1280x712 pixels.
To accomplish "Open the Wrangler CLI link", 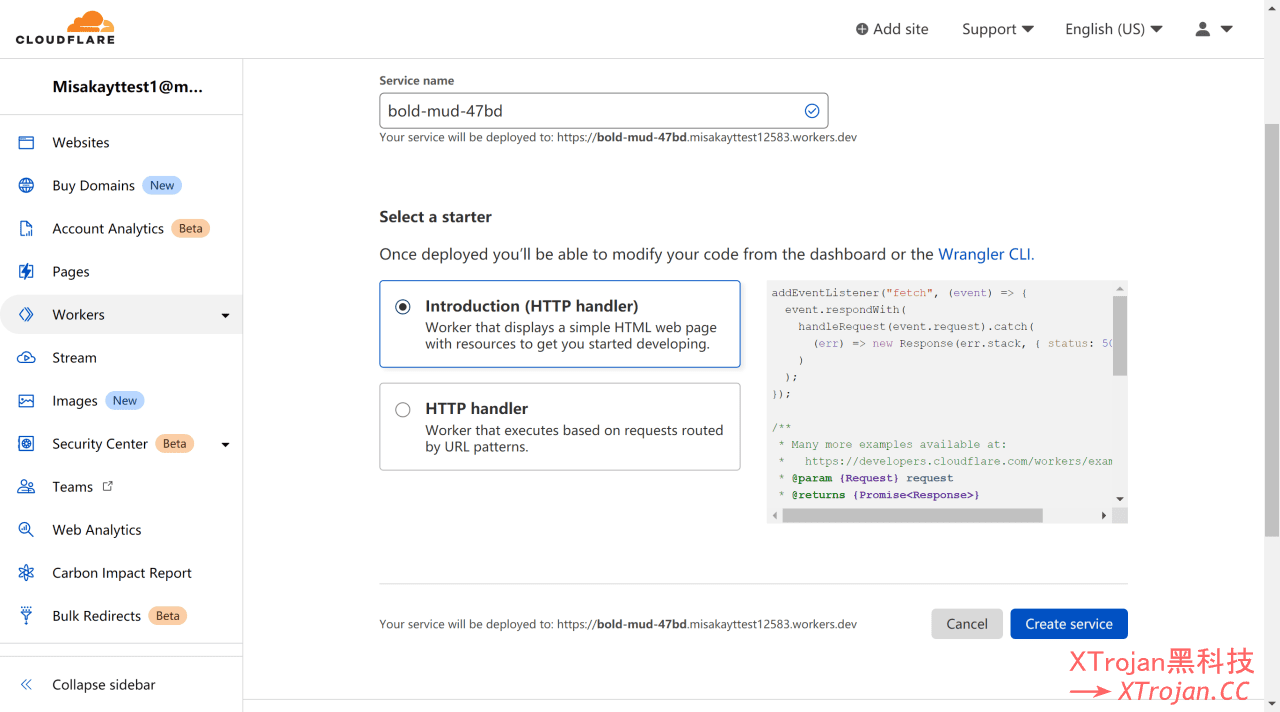I will (x=986, y=254).
